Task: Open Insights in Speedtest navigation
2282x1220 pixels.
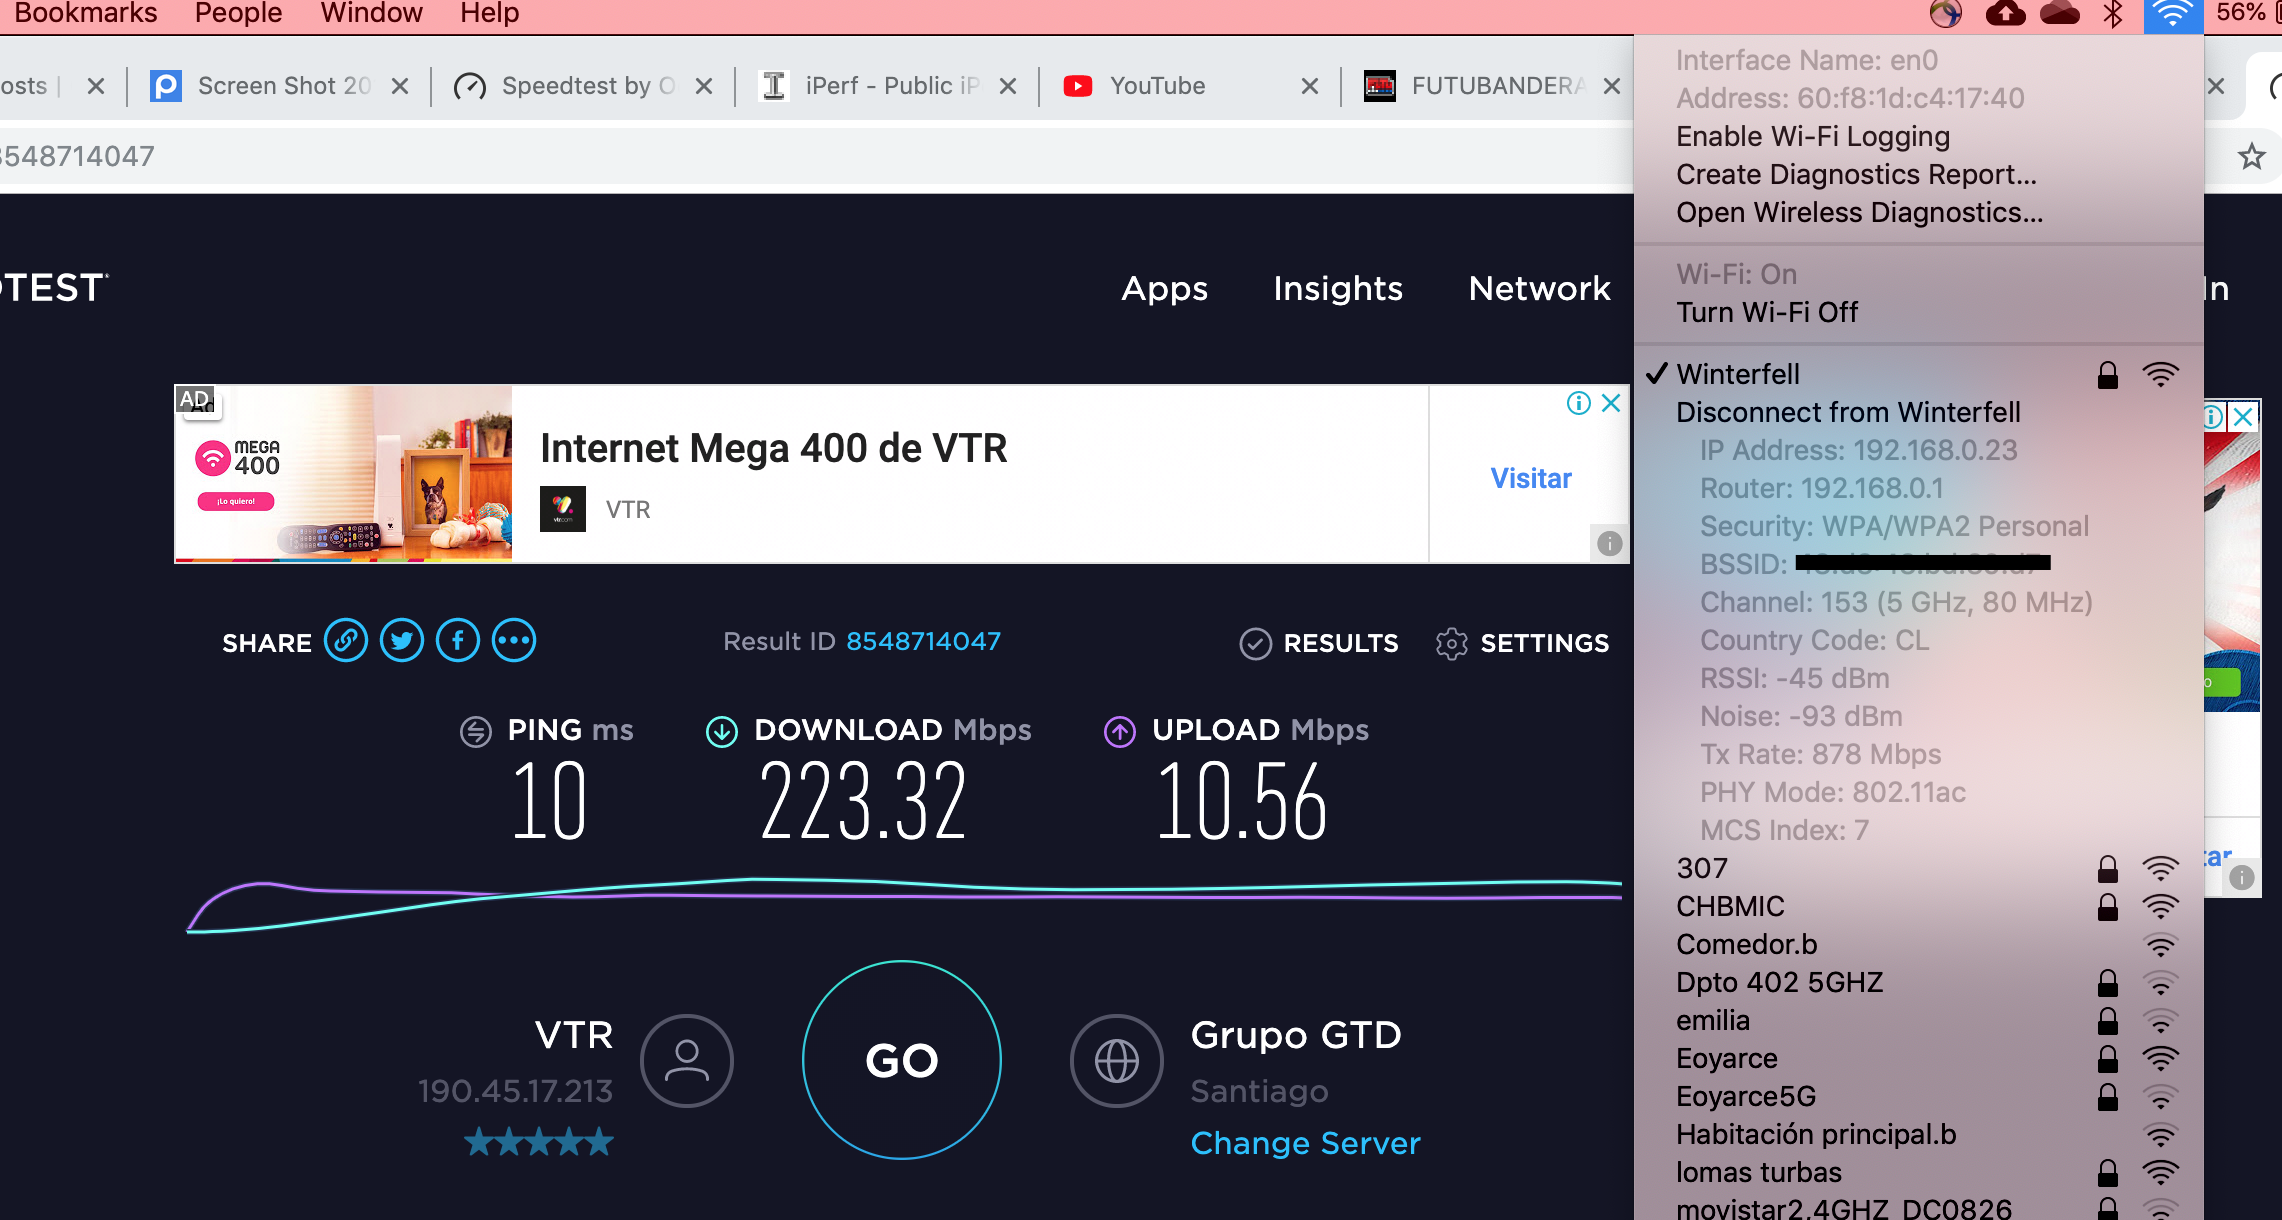Action: [1337, 289]
